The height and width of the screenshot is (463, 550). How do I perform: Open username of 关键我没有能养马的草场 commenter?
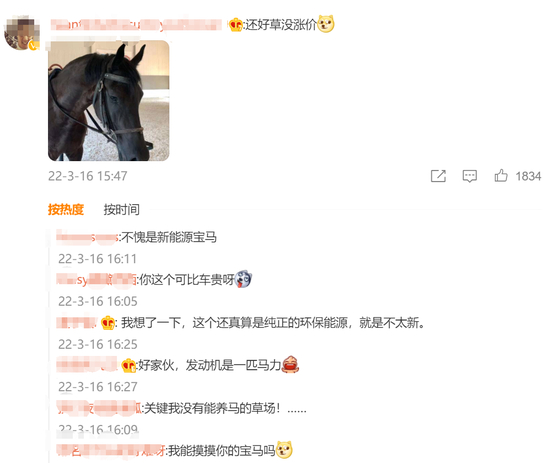[x=99, y=408]
